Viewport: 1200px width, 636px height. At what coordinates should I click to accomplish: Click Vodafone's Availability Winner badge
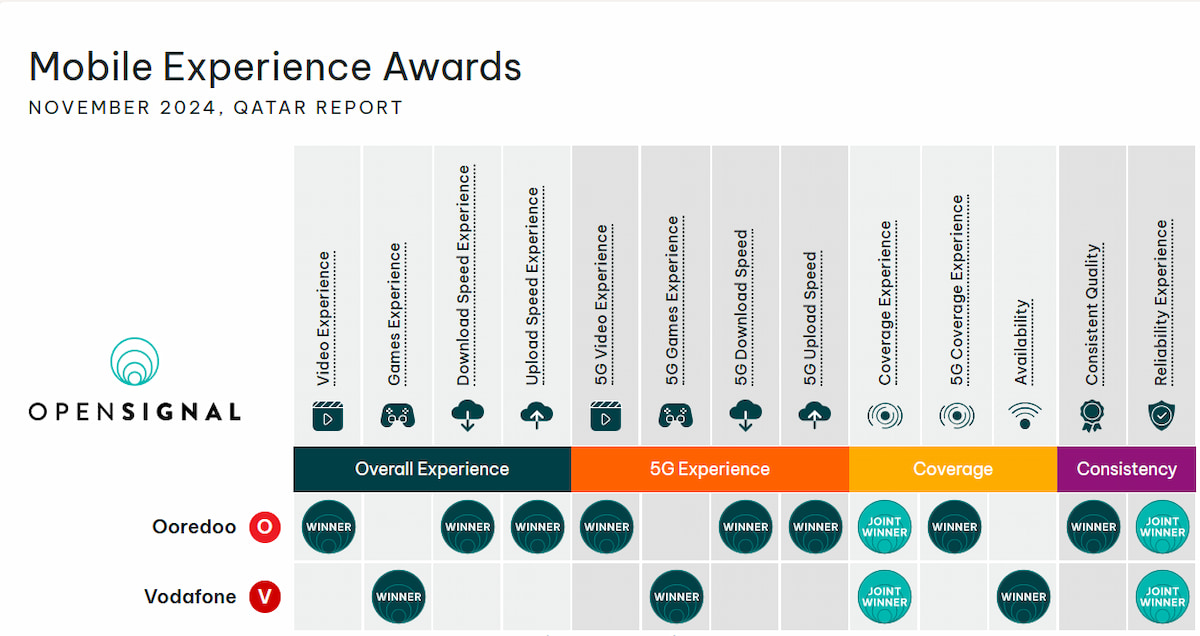pos(1024,597)
